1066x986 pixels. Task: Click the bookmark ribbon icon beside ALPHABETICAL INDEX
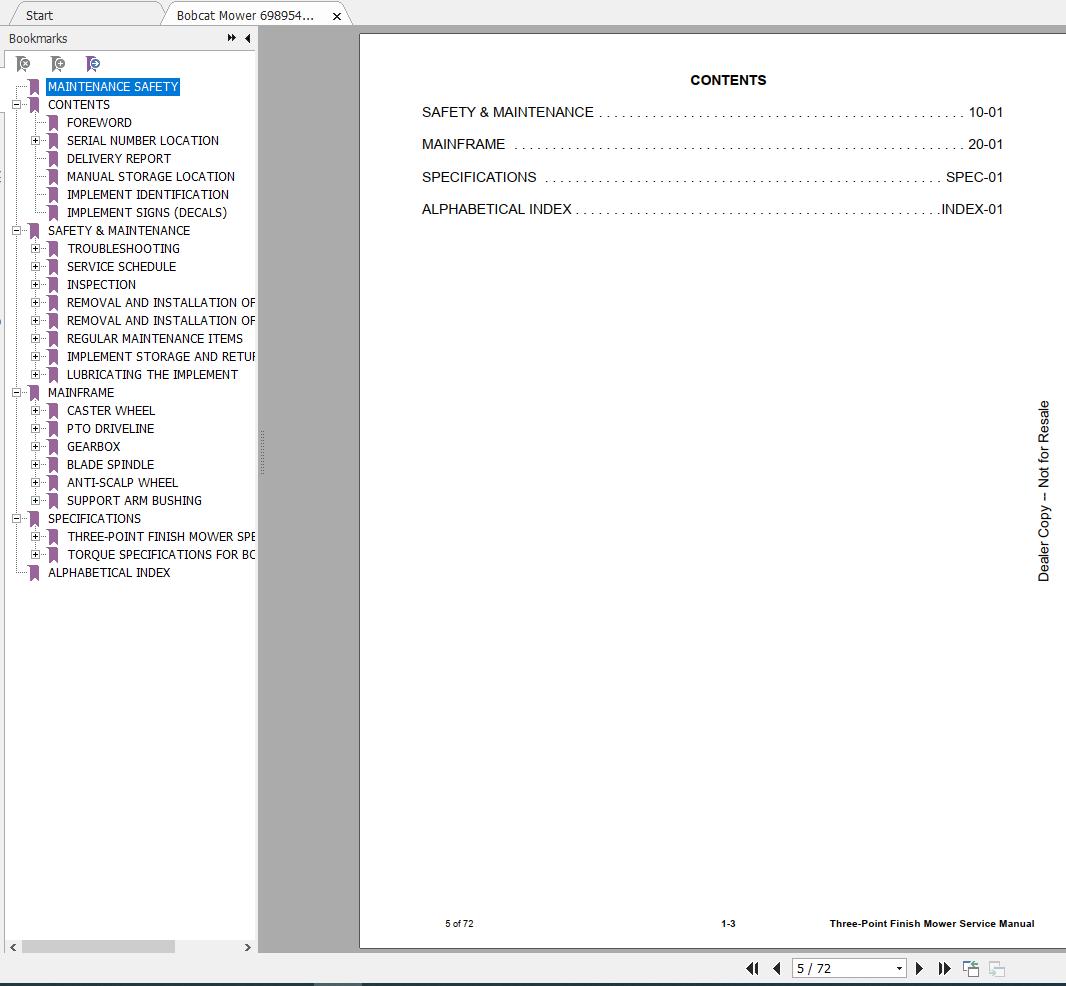[x=34, y=573]
